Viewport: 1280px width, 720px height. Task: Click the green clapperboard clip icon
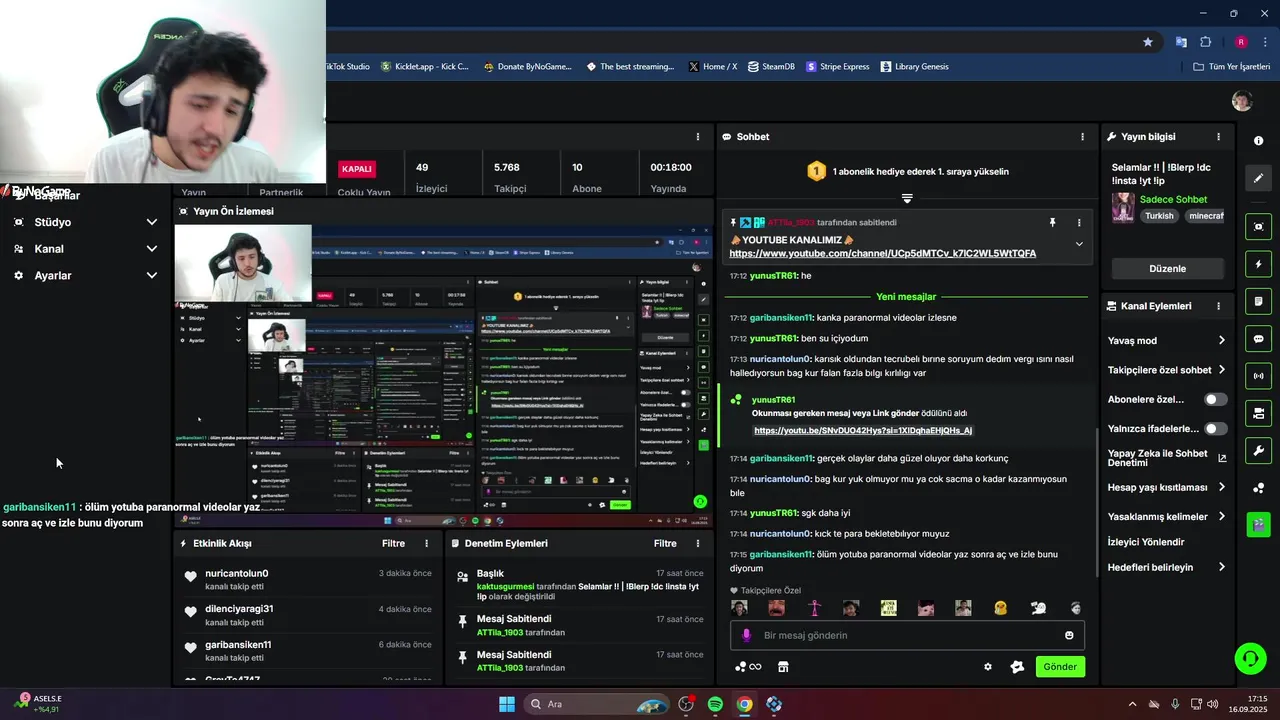point(1259,523)
